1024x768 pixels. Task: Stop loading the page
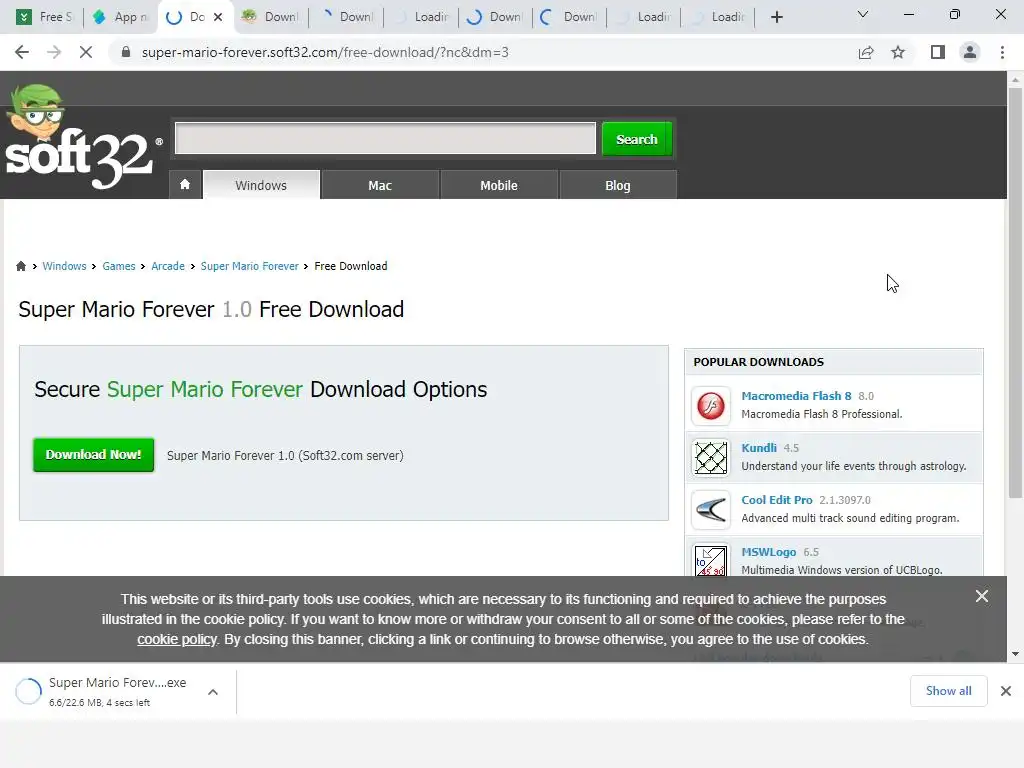[x=86, y=52]
